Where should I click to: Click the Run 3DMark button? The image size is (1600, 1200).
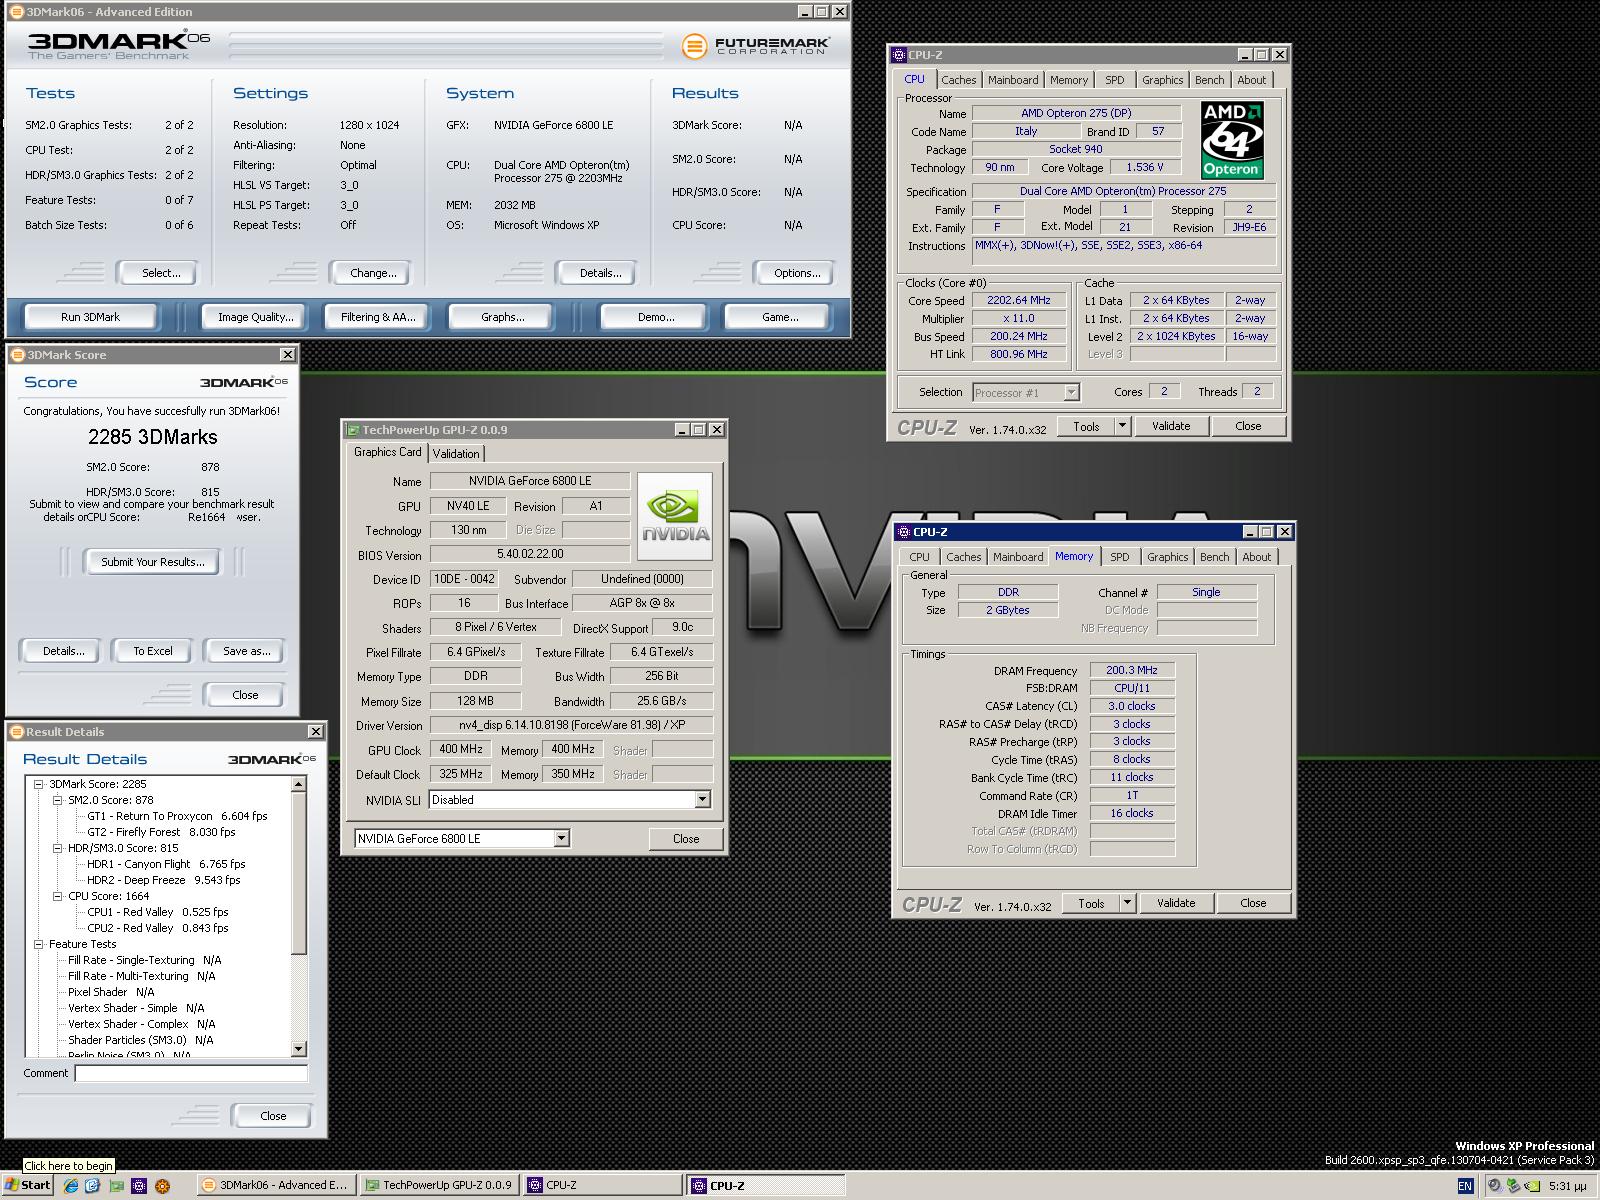click(x=90, y=317)
